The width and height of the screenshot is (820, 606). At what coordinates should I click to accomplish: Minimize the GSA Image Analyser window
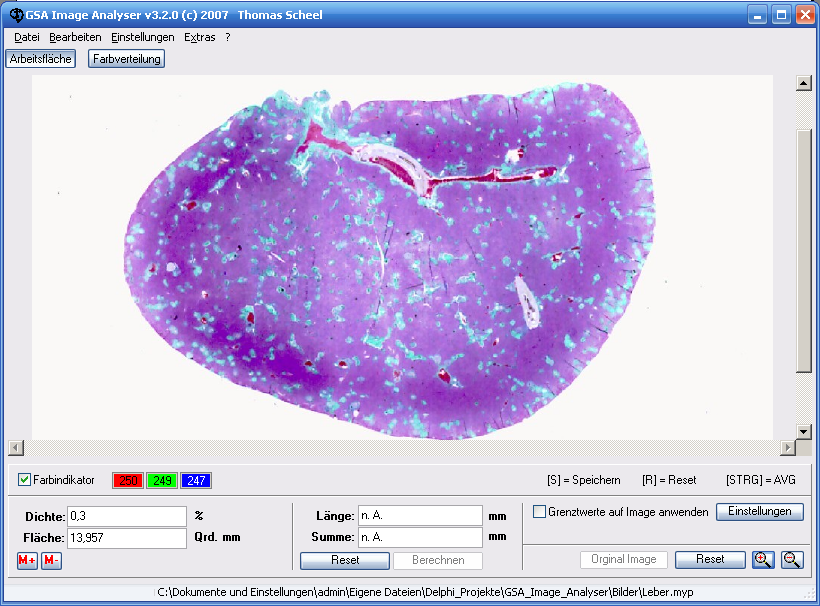coord(757,15)
